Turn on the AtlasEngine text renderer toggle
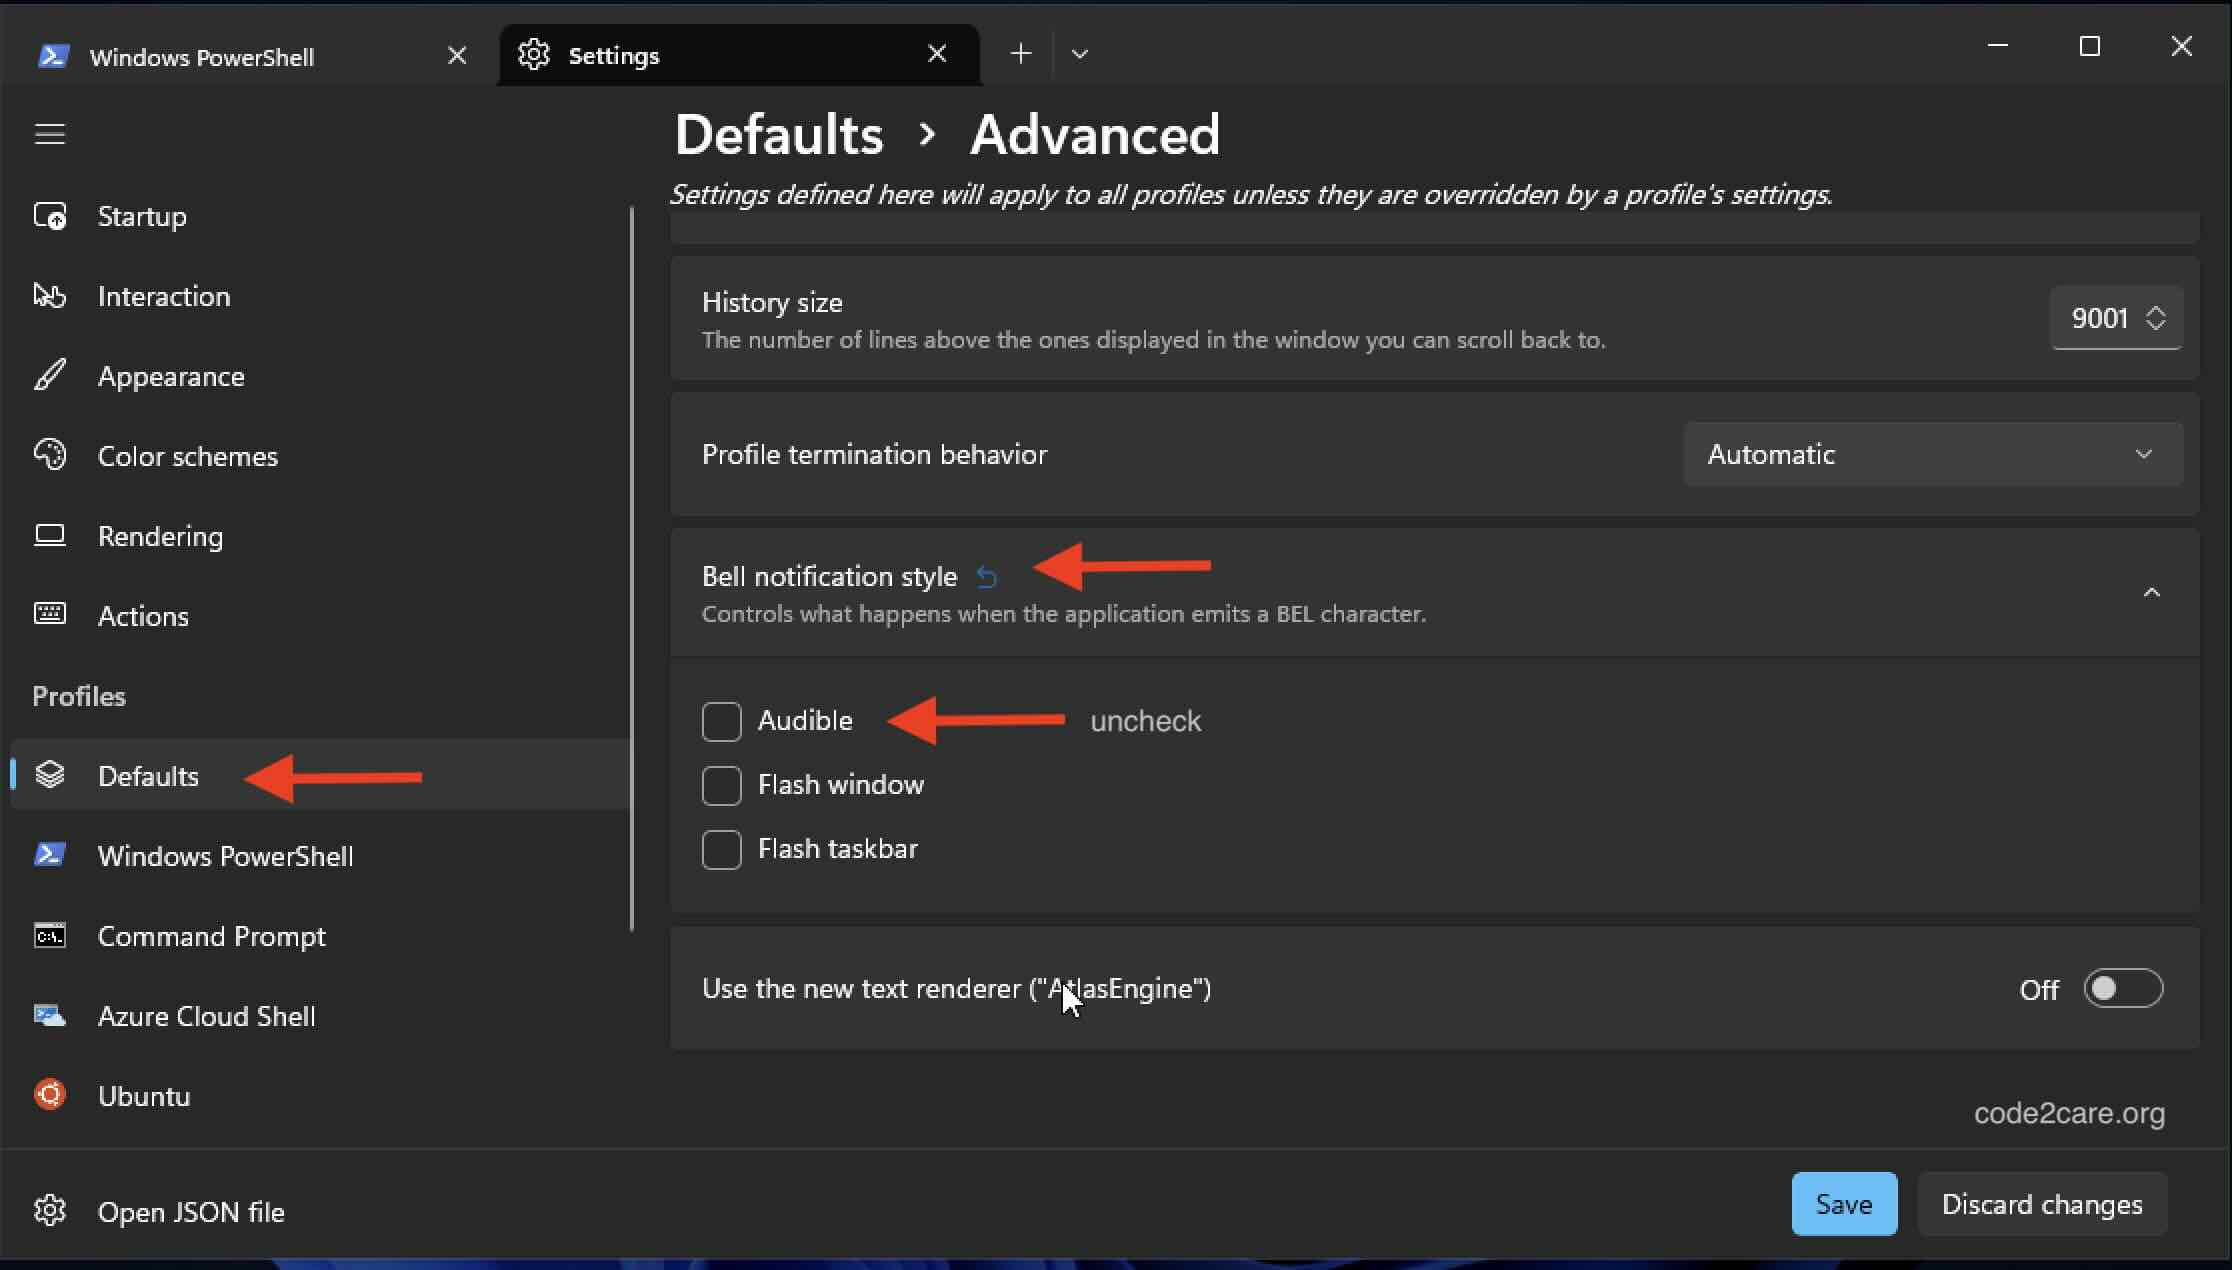 (2124, 988)
